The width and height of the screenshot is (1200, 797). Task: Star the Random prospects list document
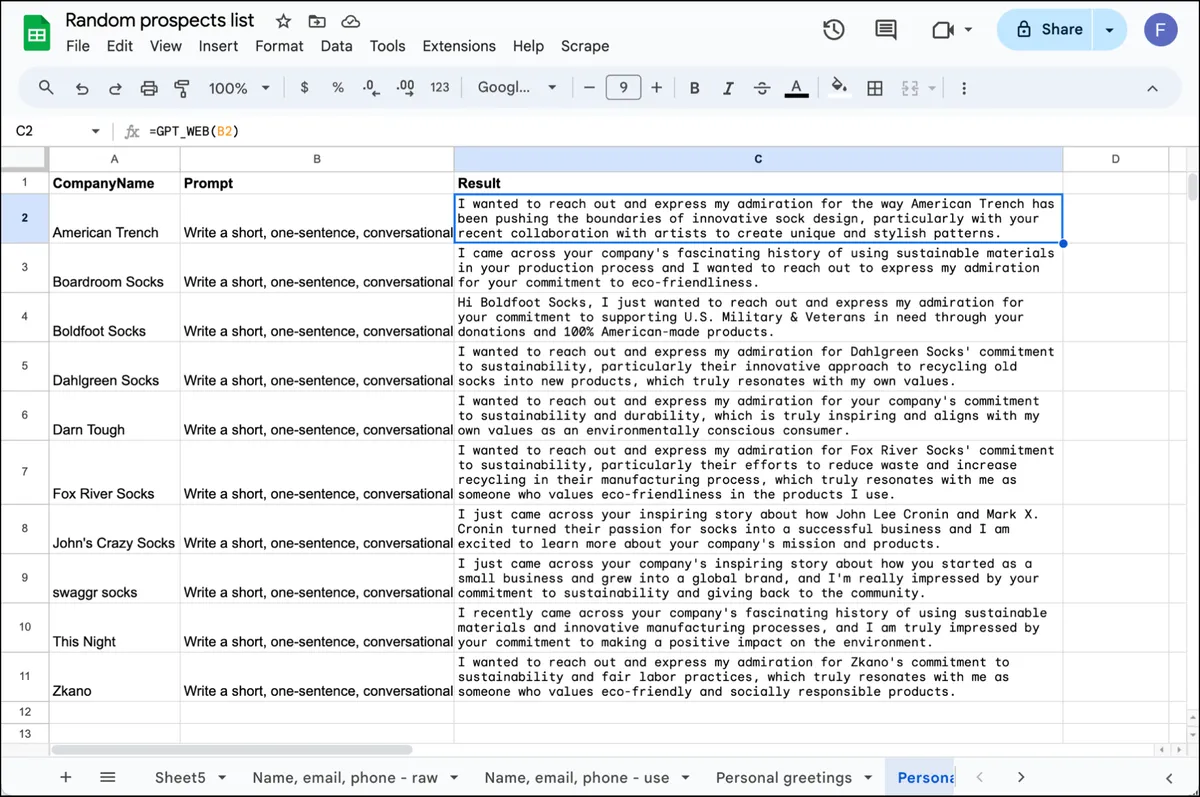coord(283,21)
